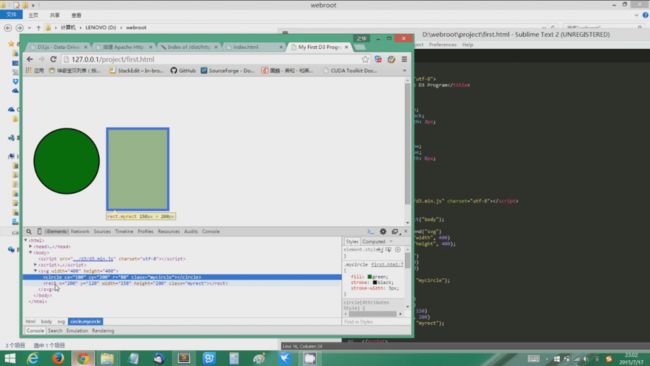Click the black stroke color swatch
Screen dimensions: 650x366
click(x=375, y=282)
